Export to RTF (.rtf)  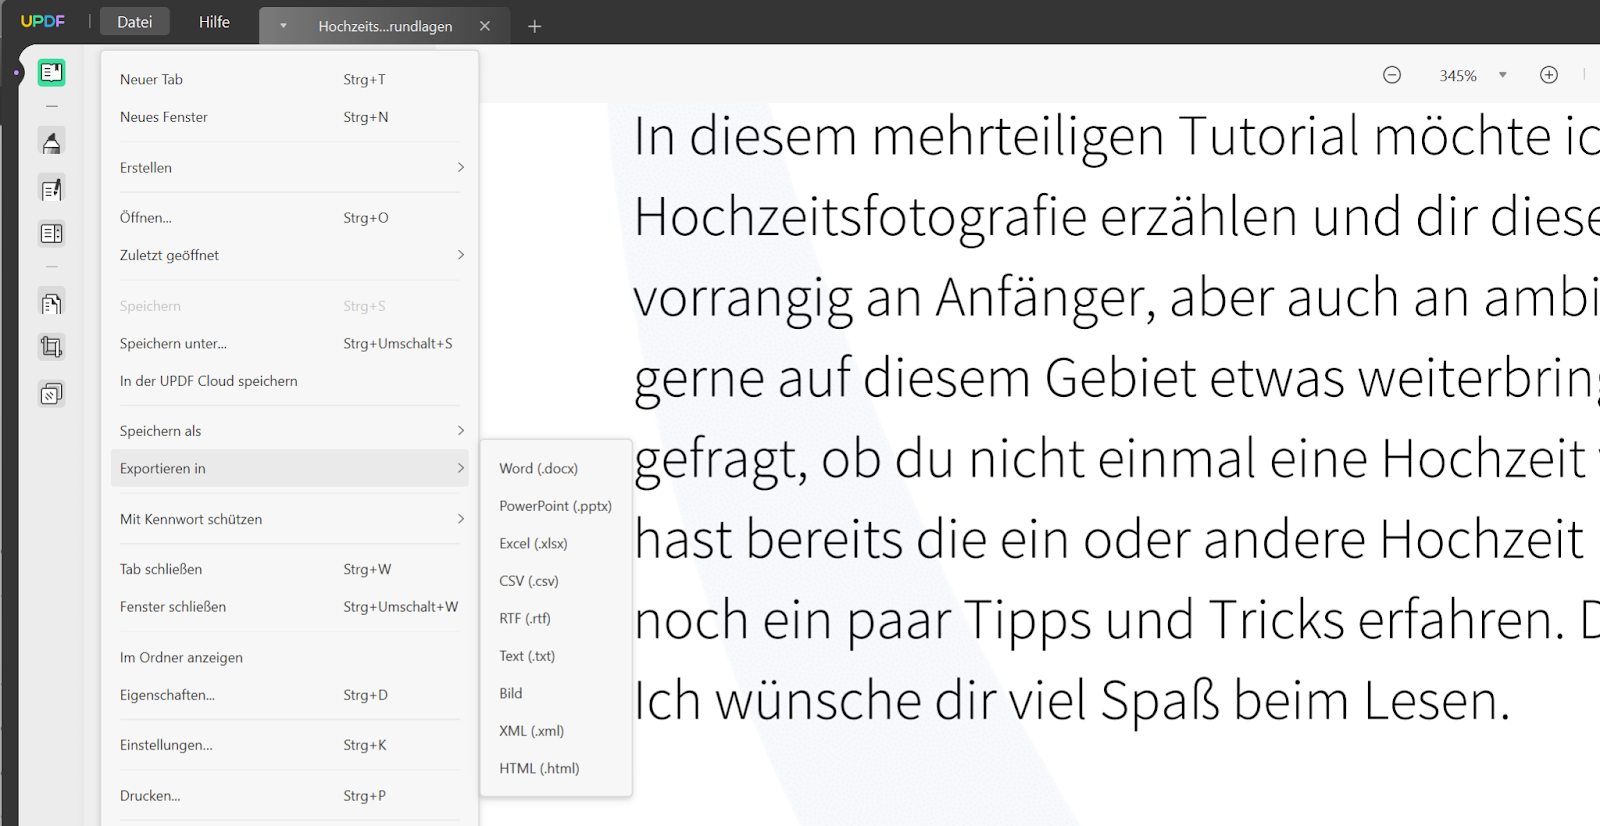[556, 618]
